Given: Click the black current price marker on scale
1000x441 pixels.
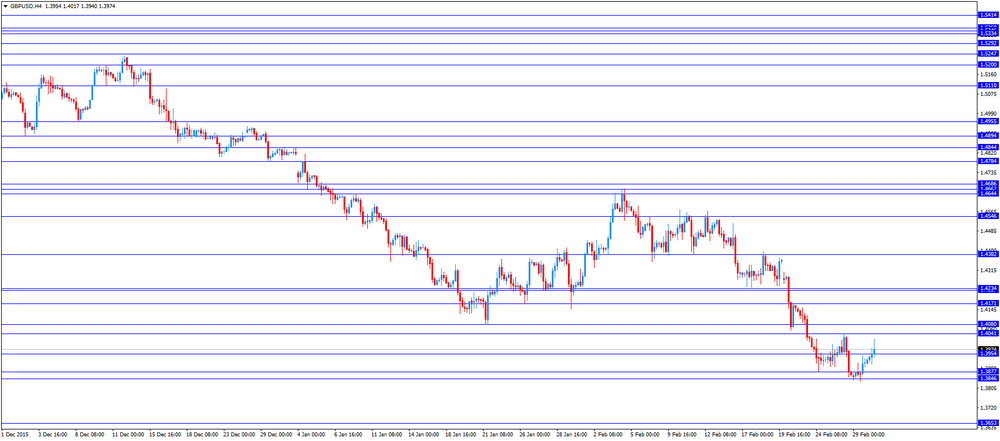Looking at the screenshot, I should [x=987, y=348].
